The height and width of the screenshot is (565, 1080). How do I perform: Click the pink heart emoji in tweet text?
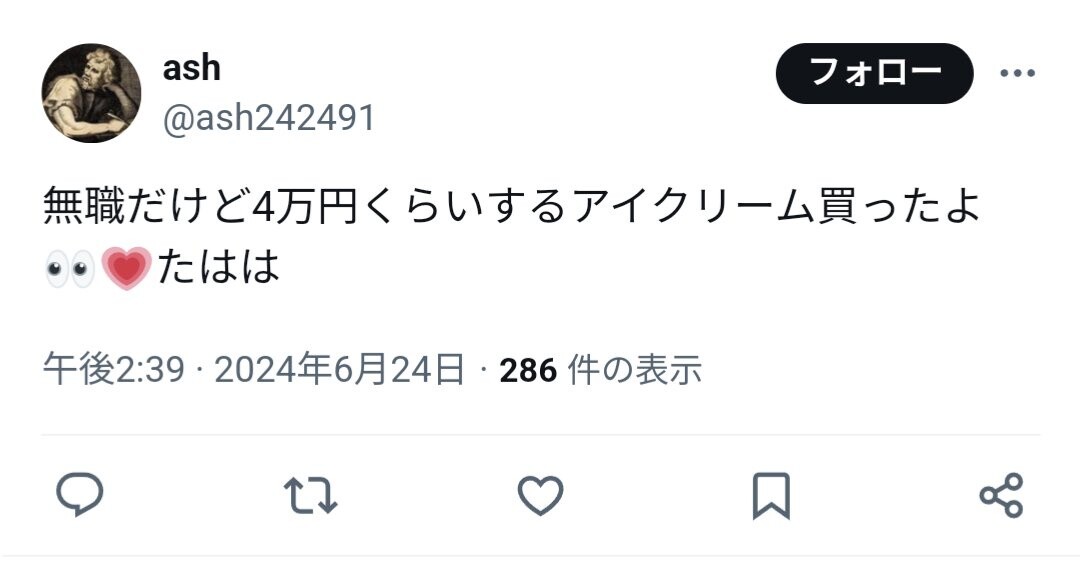(x=126, y=267)
